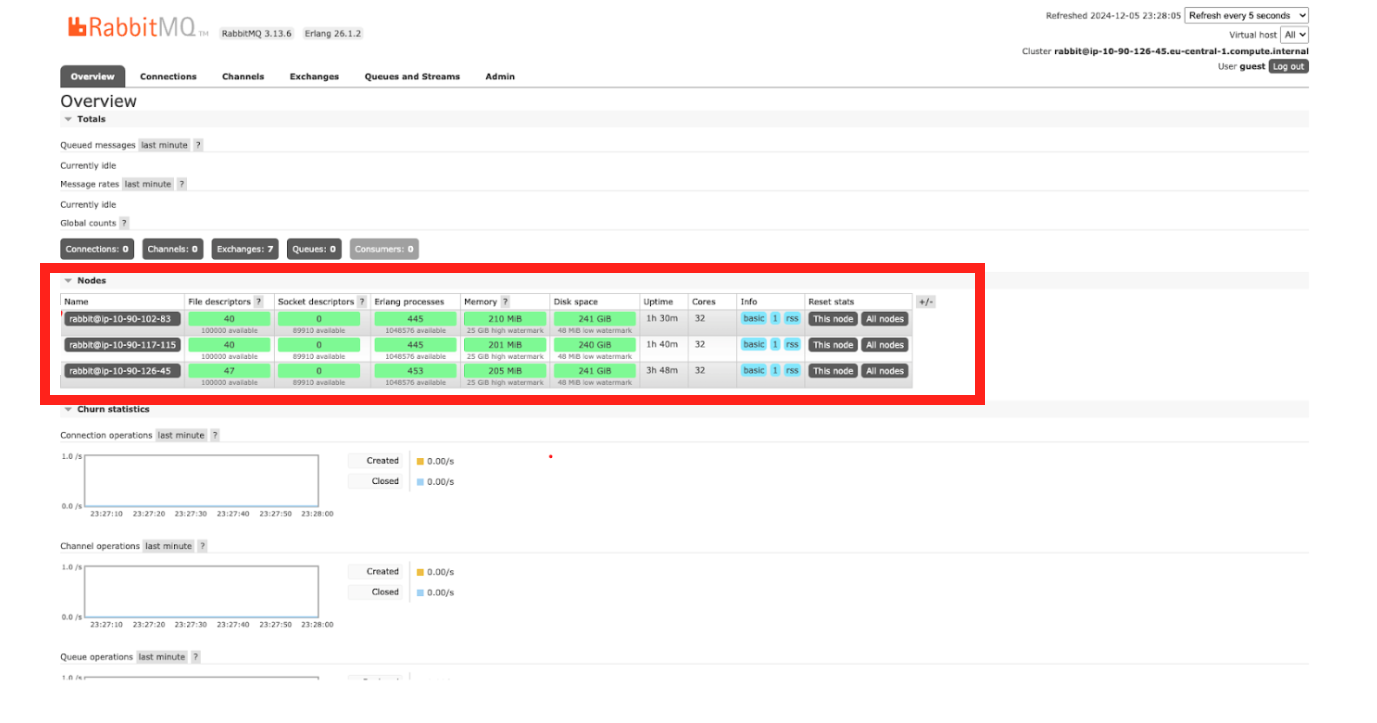Reset All nodes stats in ip-10-90-117-115 row
The image size is (1377, 723).
coord(885,345)
